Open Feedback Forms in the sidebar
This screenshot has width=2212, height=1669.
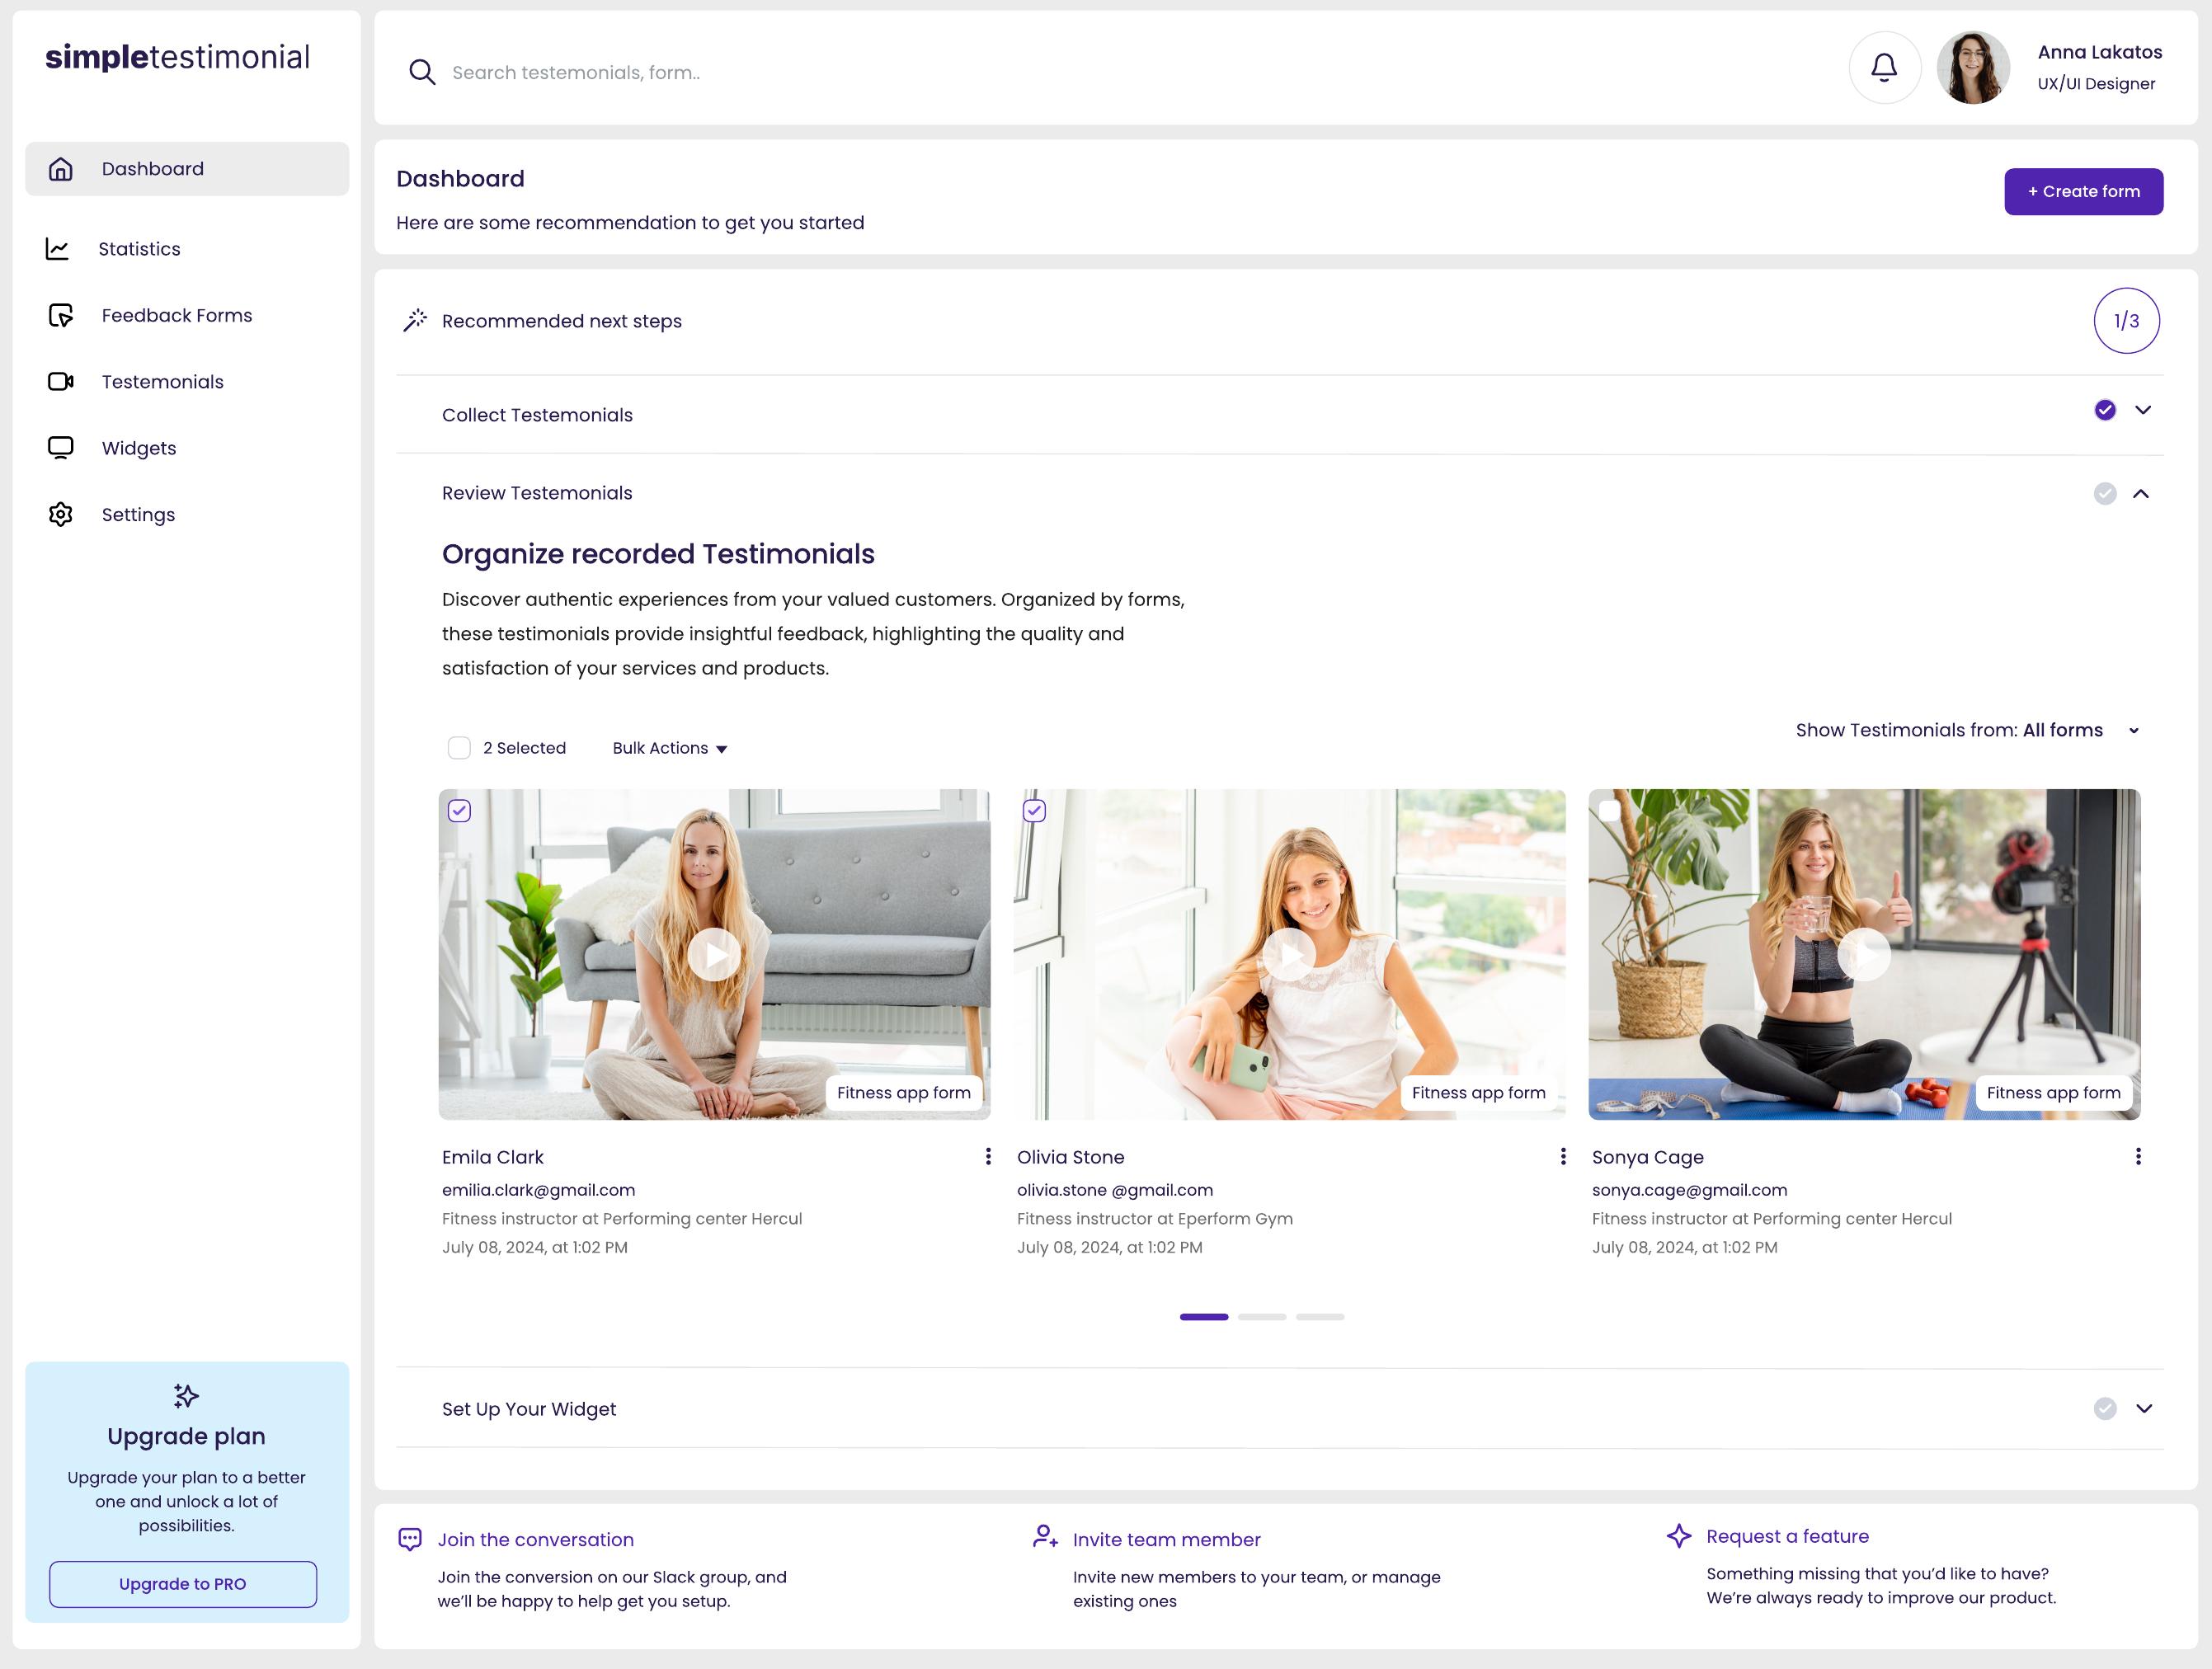[177, 315]
